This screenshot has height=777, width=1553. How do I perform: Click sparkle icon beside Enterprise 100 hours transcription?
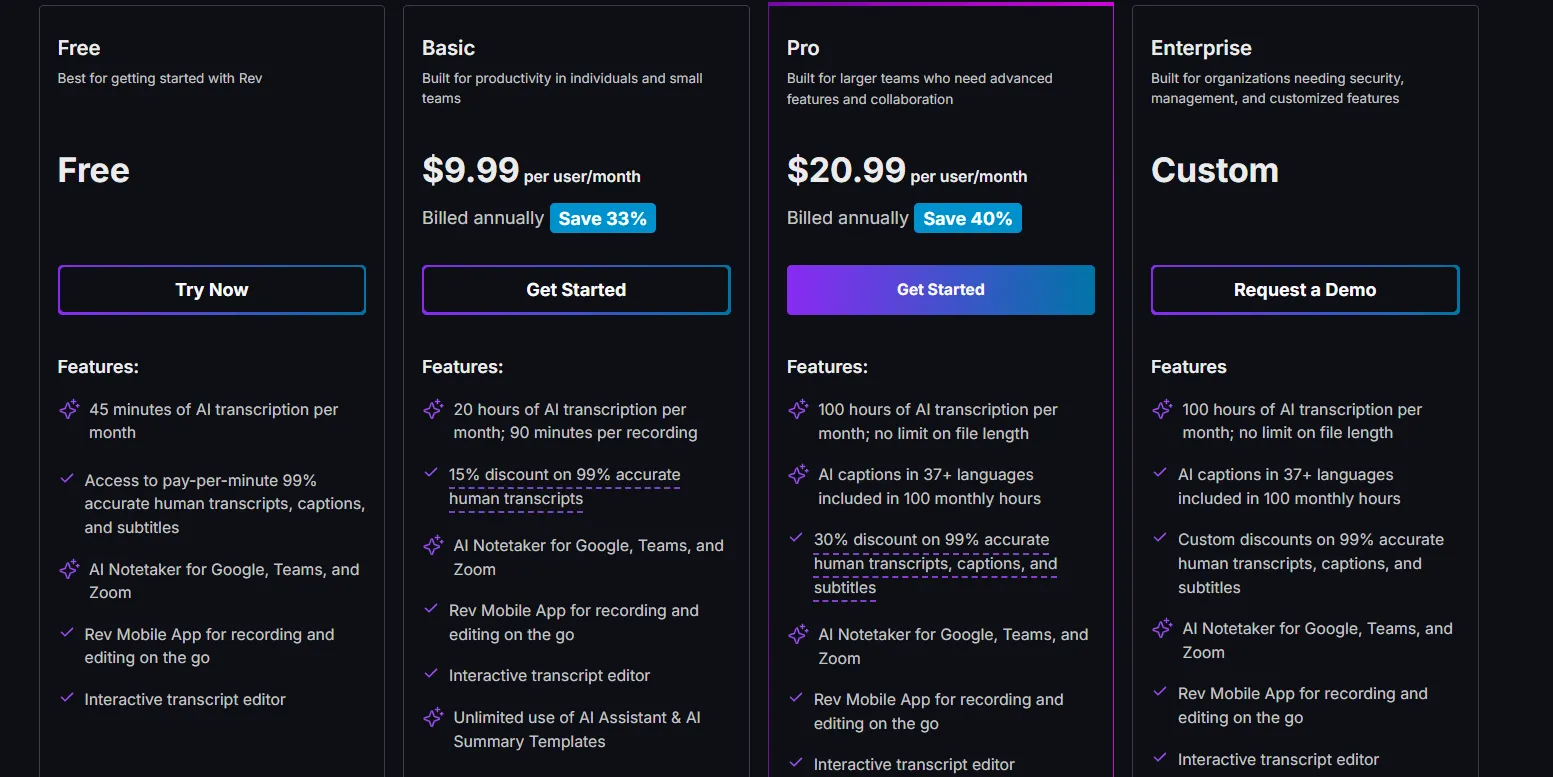(x=1162, y=410)
